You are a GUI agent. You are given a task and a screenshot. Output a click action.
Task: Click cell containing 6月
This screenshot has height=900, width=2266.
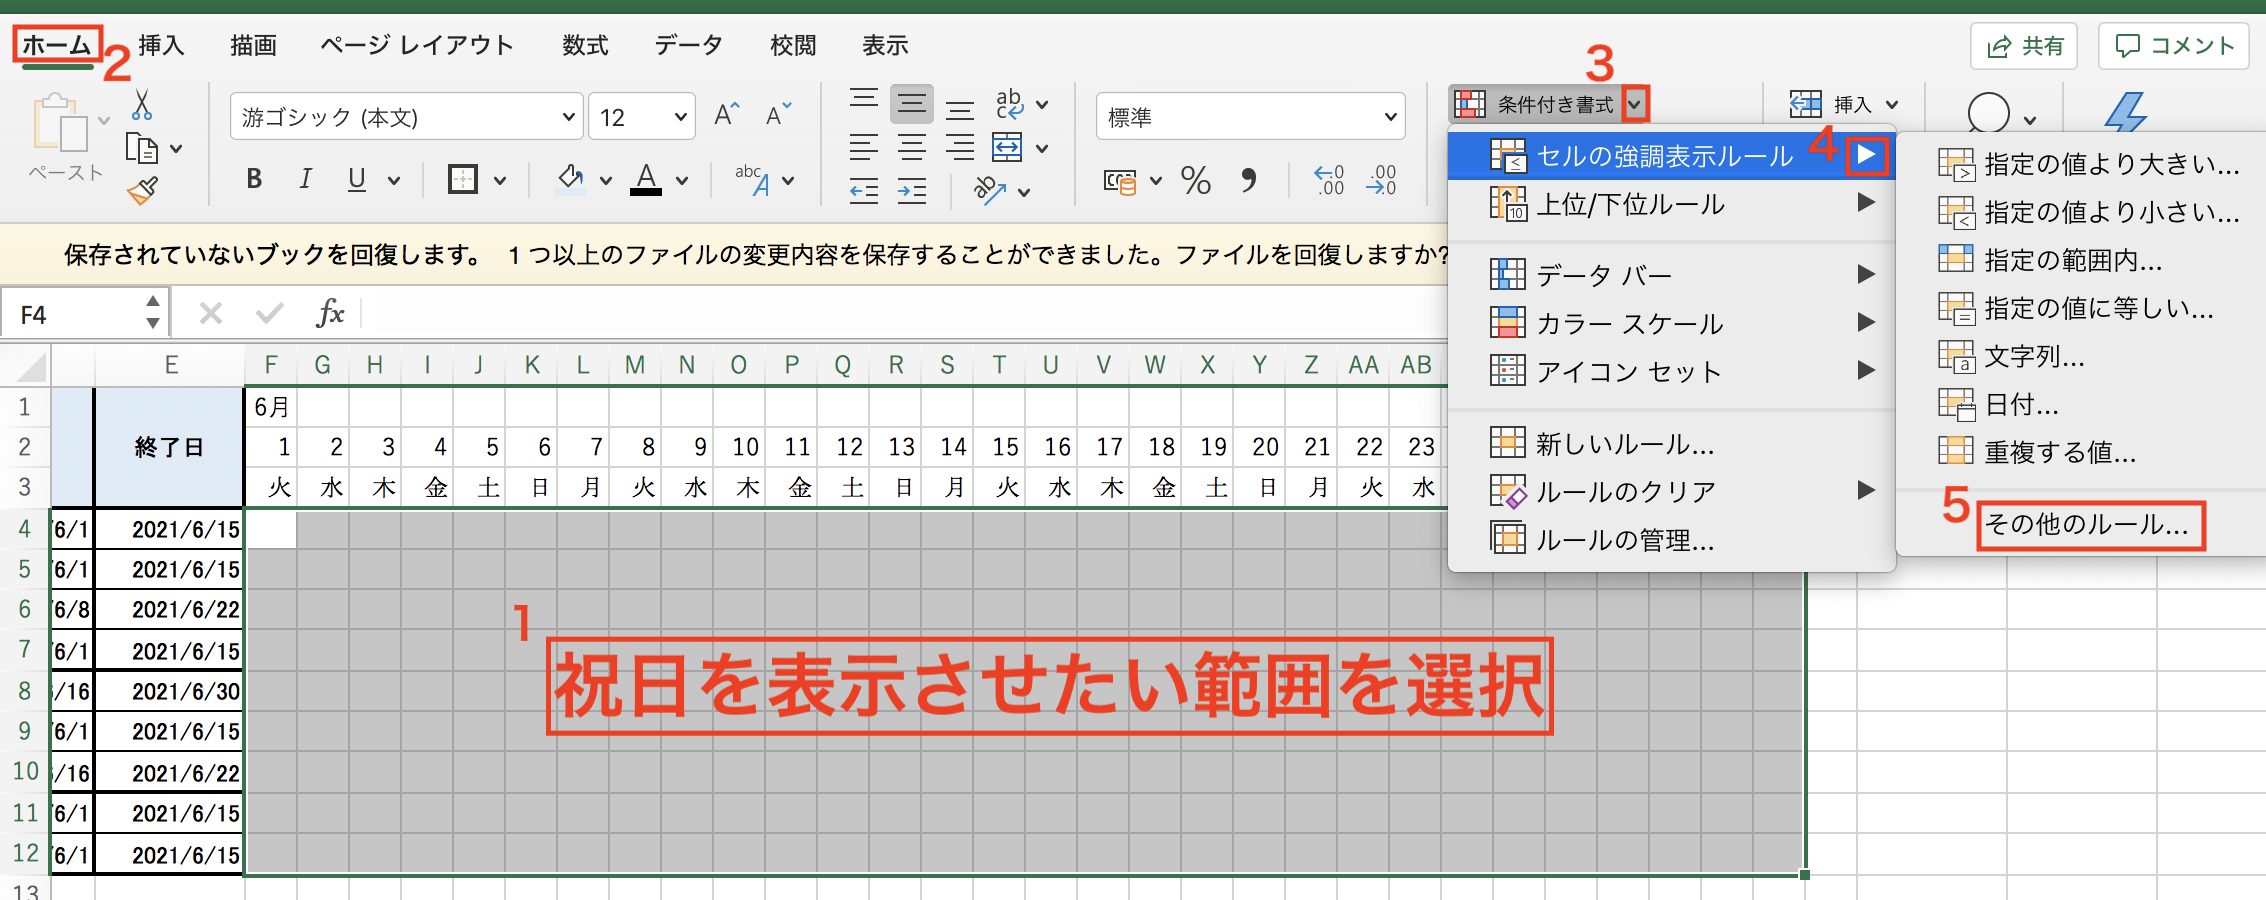[x=272, y=407]
